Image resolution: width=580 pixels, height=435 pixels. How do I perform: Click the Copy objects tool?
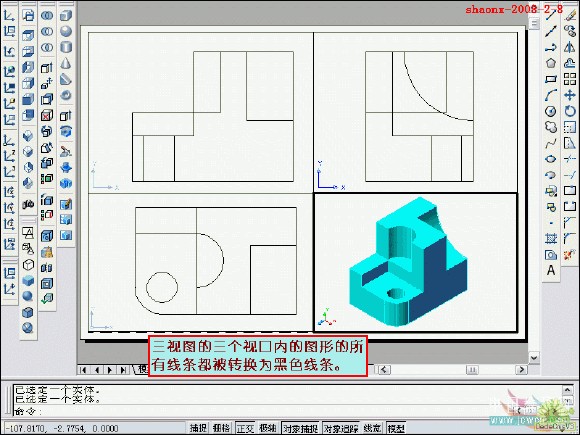(570, 31)
